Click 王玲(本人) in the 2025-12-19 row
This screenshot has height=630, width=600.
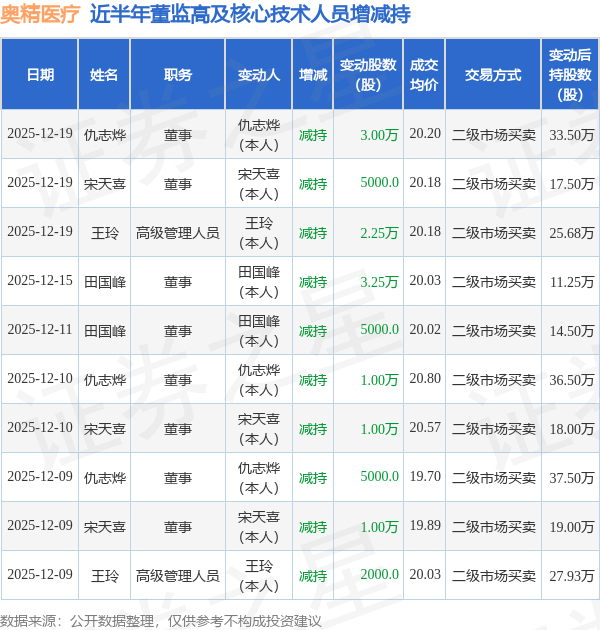(258, 233)
